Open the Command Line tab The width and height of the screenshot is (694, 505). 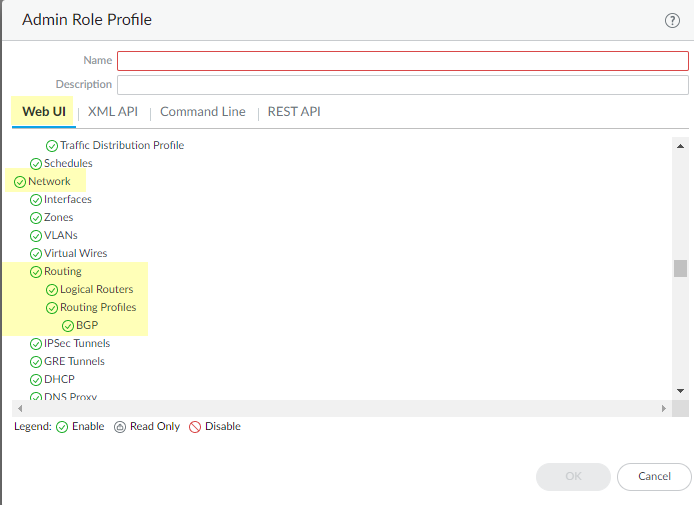202,112
